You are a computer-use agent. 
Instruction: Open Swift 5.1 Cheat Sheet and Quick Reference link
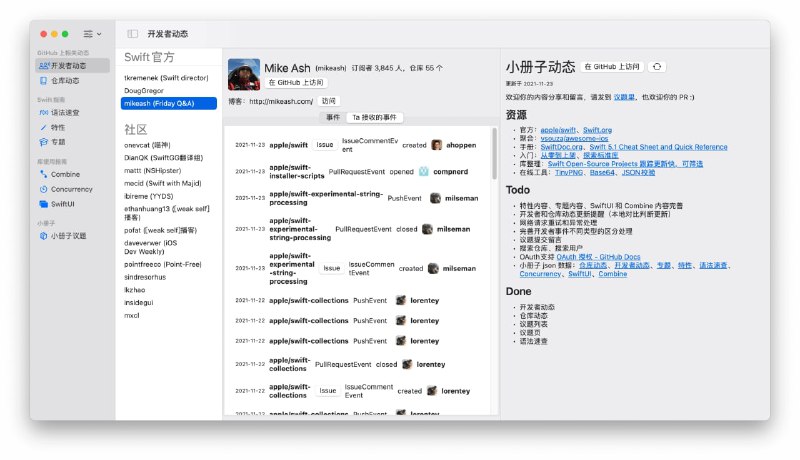click(659, 147)
